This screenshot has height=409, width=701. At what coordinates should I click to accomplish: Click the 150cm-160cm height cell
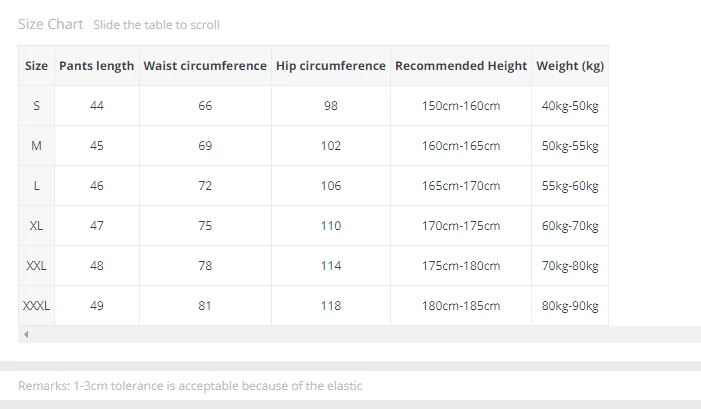coord(461,105)
